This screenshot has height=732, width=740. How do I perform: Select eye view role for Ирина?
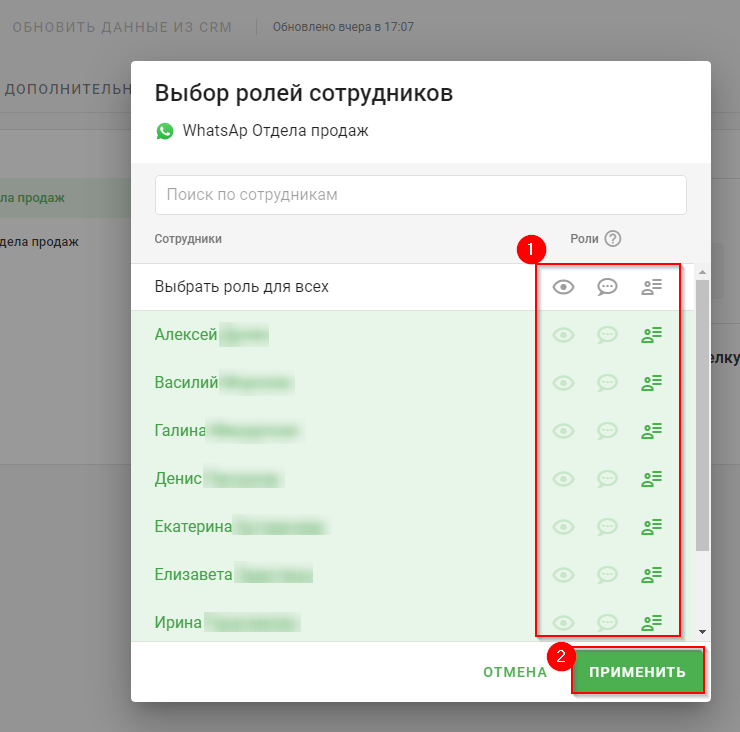click(563, 623)
